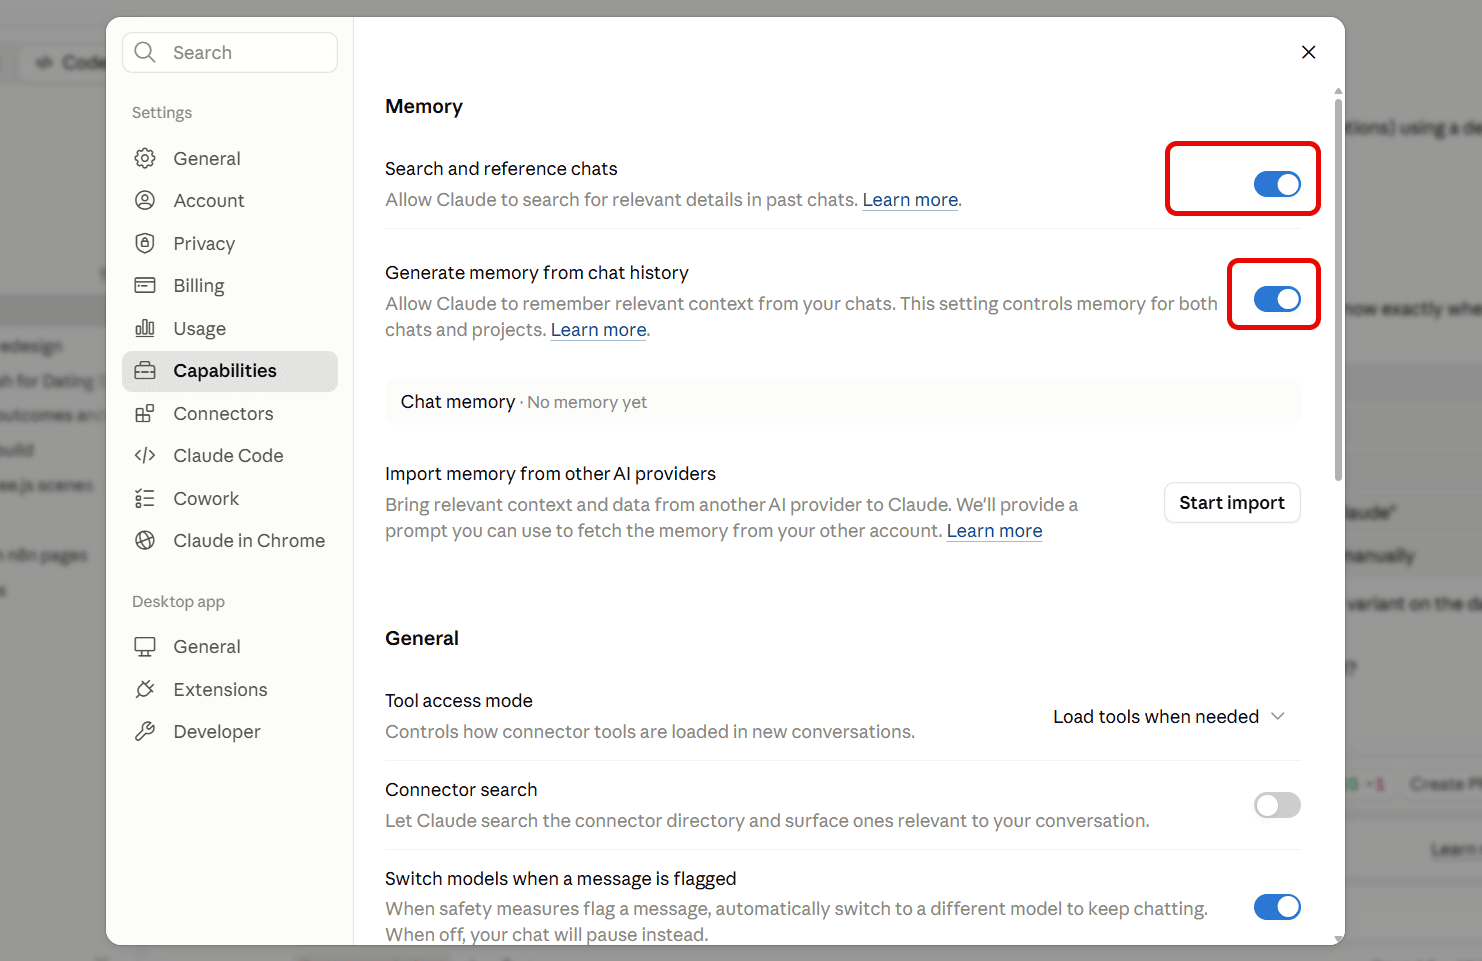Click the Start import button

tap(1232, 503)
